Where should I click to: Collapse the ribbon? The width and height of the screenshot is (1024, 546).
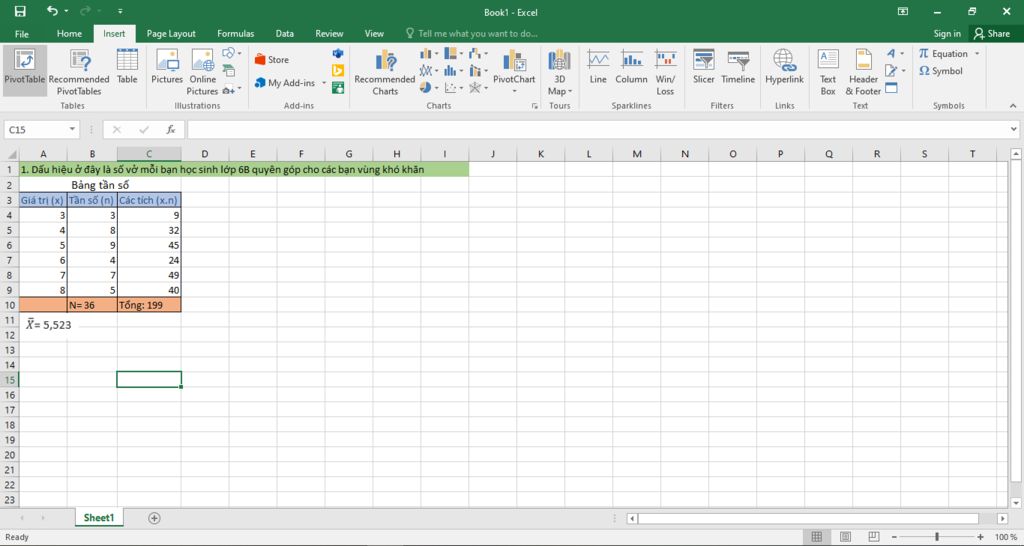coord(1013,105)
